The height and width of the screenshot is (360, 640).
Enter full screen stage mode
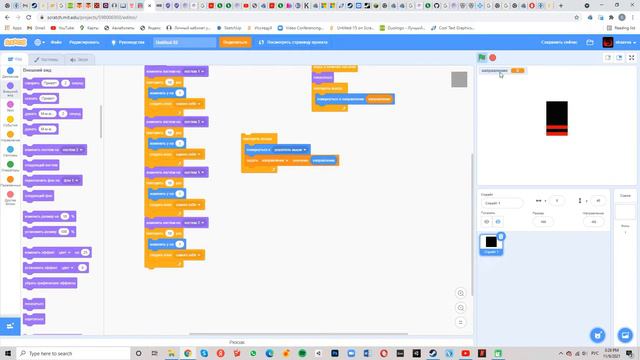click(631, 58)
